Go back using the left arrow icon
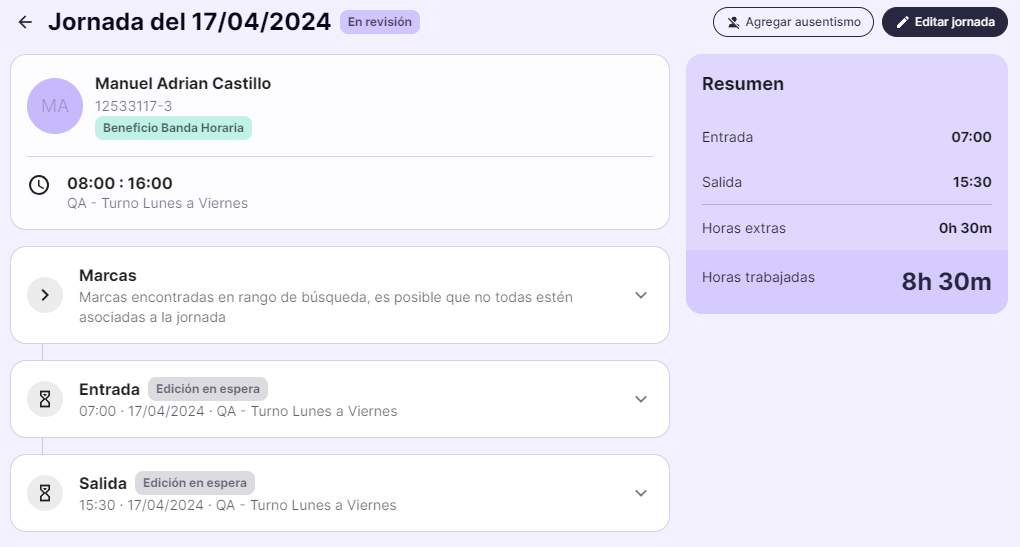 coord(25,22)
